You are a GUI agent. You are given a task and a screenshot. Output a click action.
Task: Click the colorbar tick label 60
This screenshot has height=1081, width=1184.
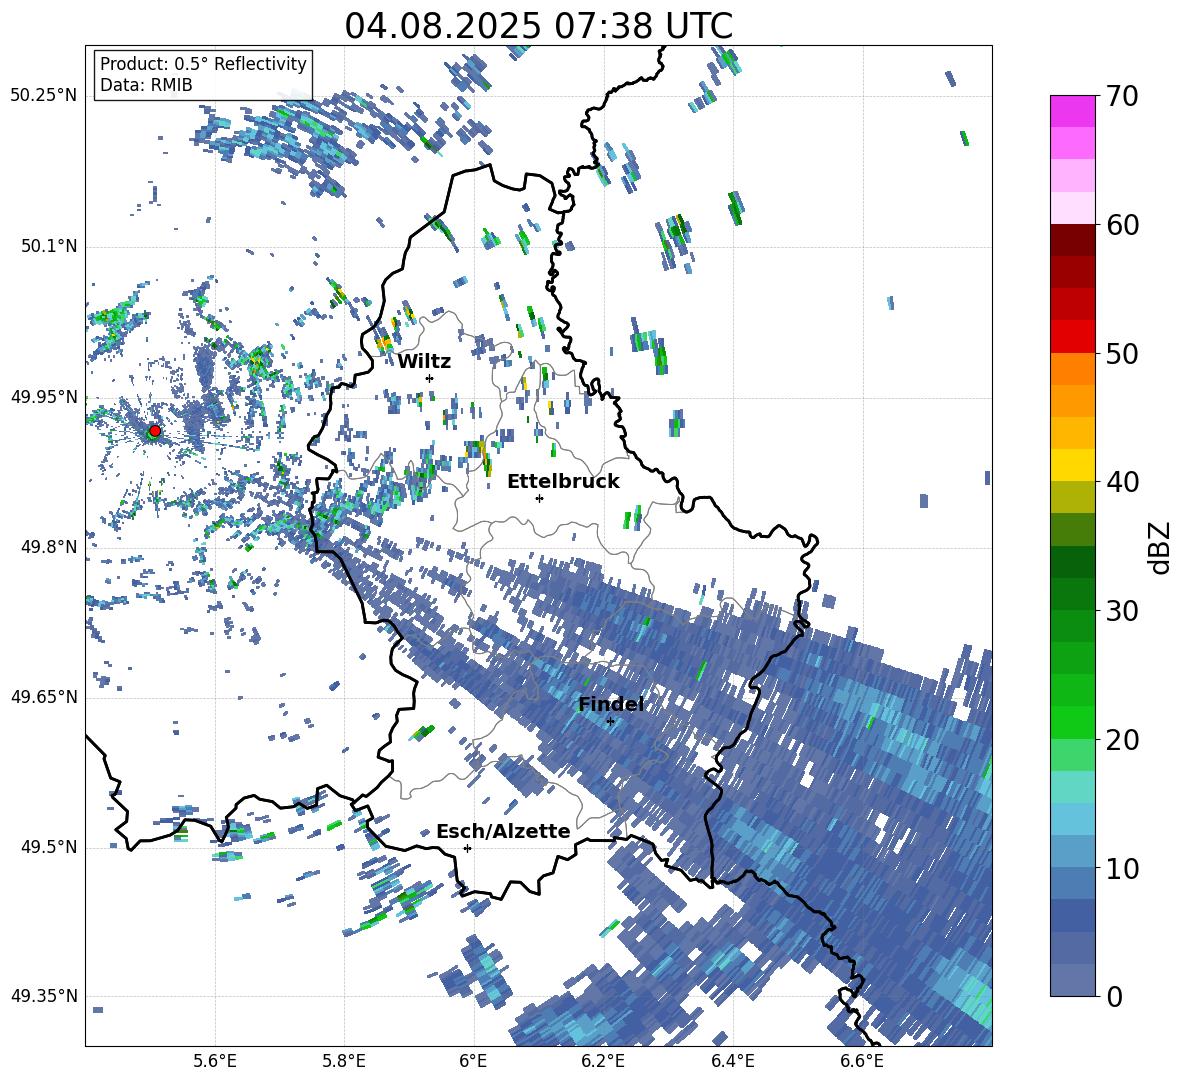point(1121,225)
